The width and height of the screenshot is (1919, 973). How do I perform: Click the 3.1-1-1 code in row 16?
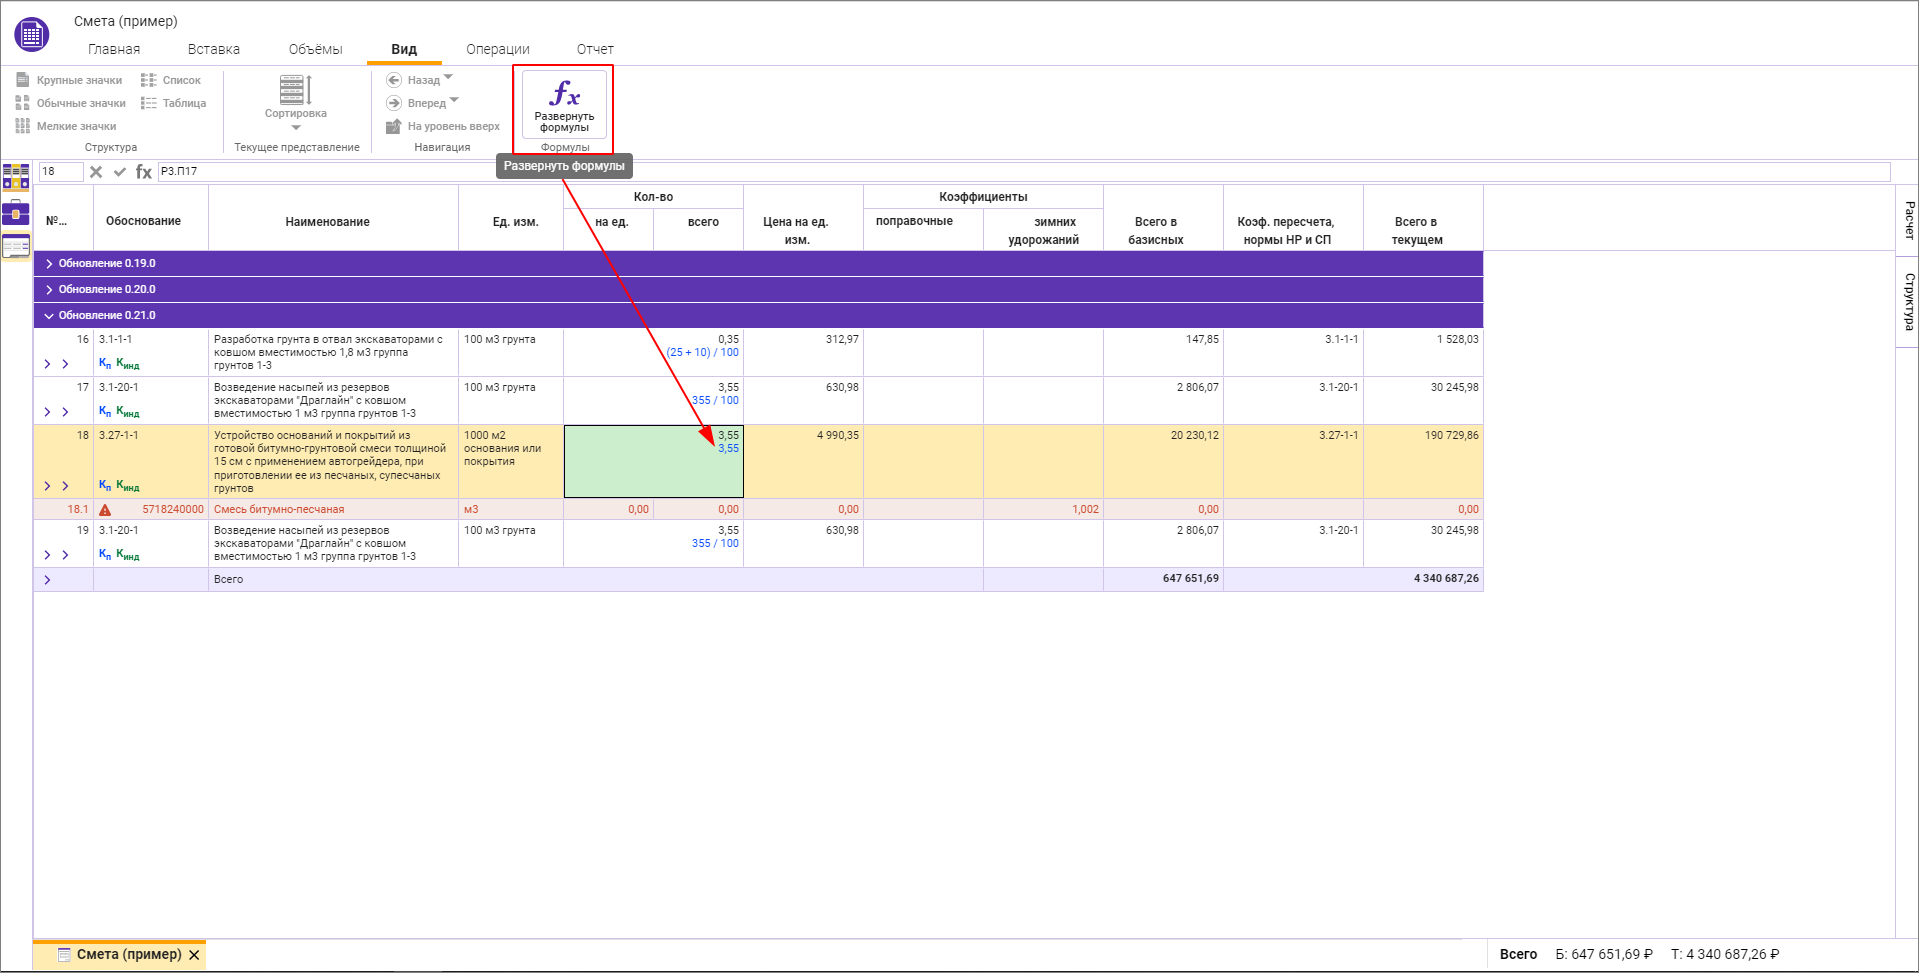[115, 340]
